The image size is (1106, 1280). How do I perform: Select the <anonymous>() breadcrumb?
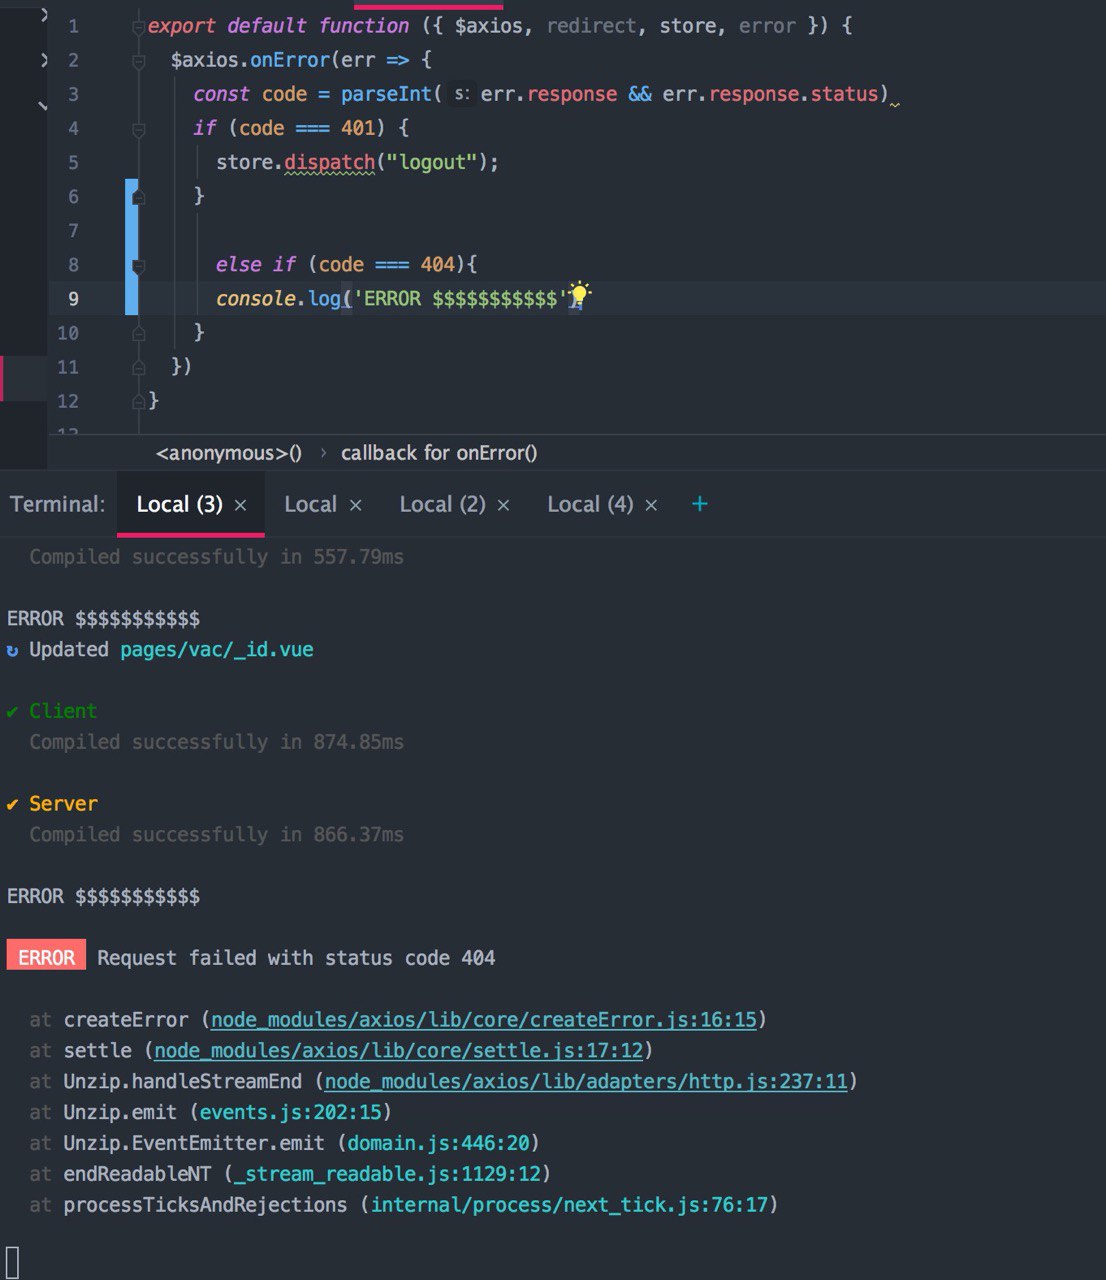click(229, 453)
